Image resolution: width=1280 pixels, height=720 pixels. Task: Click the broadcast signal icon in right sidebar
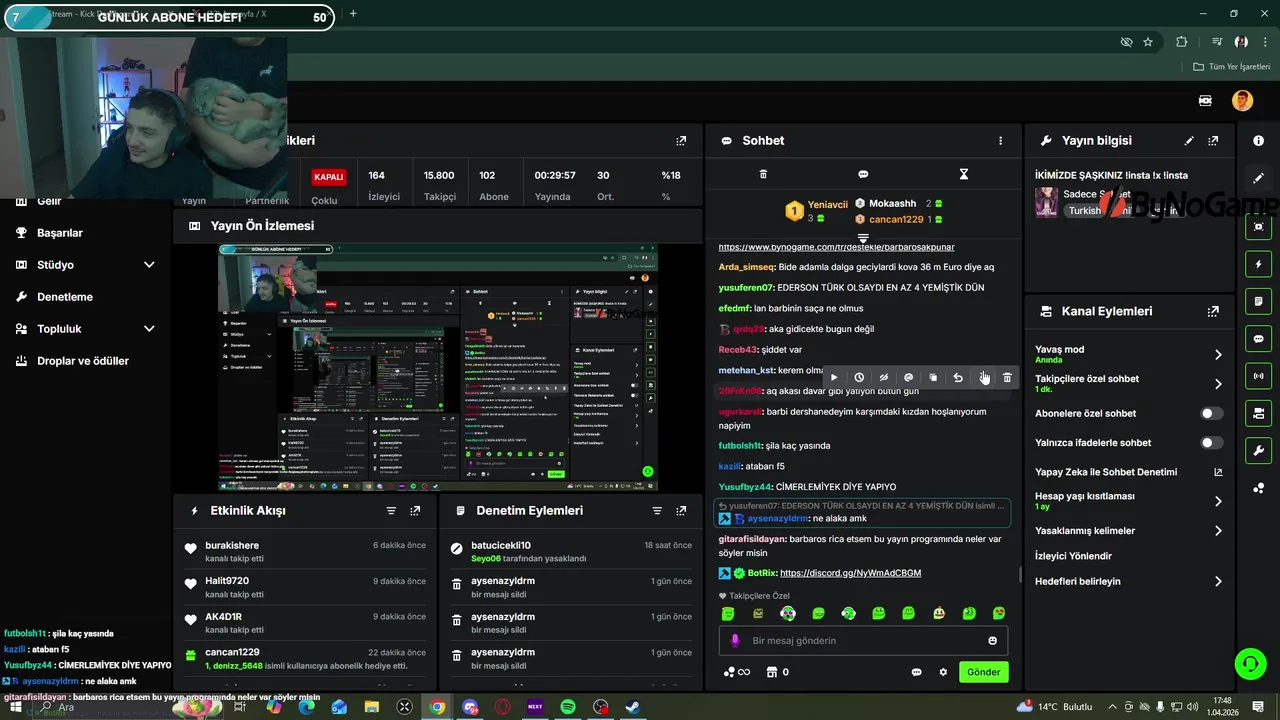coord(1258,376)
